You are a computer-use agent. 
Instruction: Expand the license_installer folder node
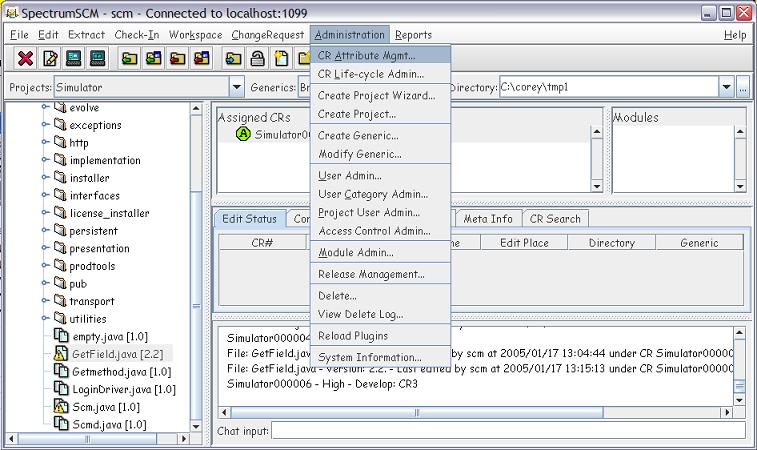(45, 212)
